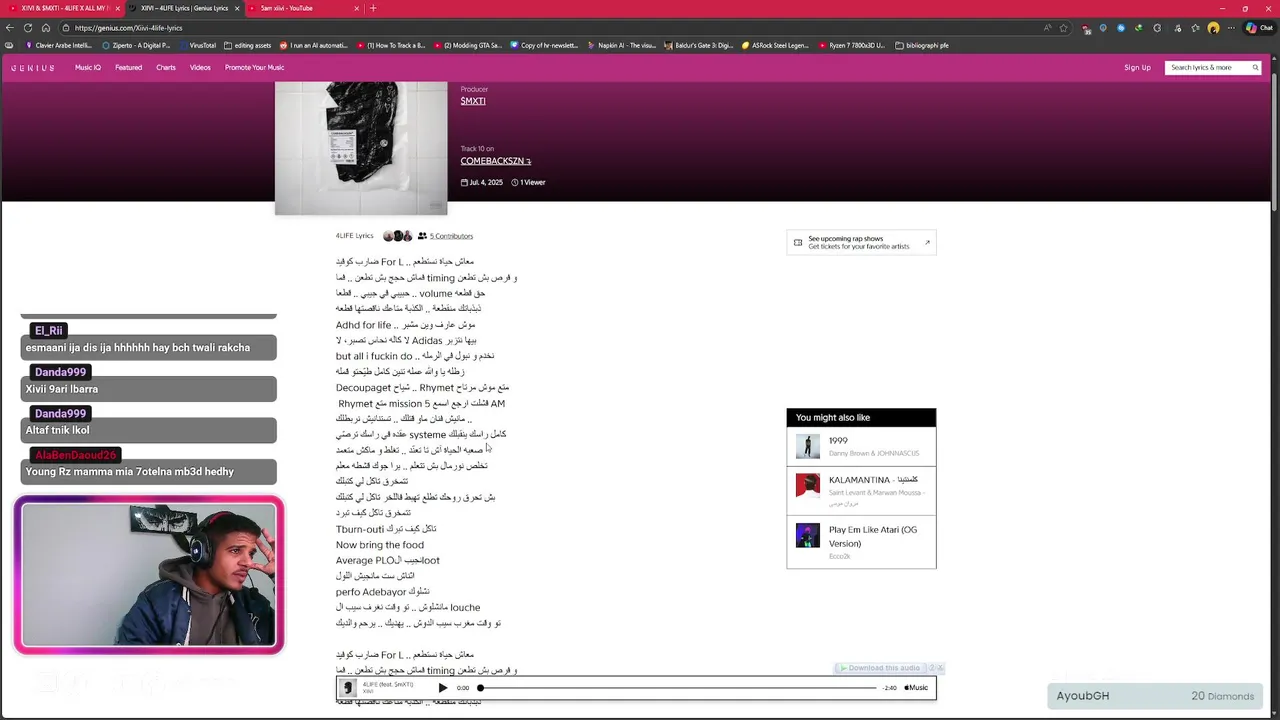Screen dimensions: 1280x720
Task: Open Promote Your Music menu item
Action: [x=254, y=68]
